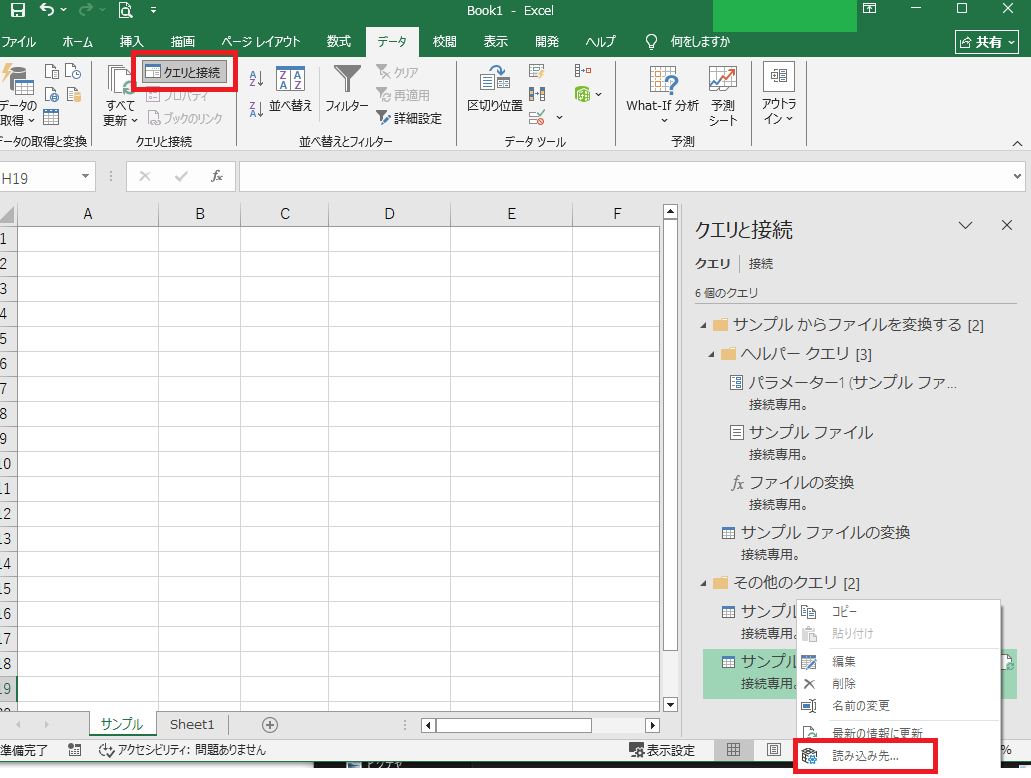The width and height of the screenshot is (1031, 778).
Task: Click the 共有 share button
Action: tap(986, 42)
